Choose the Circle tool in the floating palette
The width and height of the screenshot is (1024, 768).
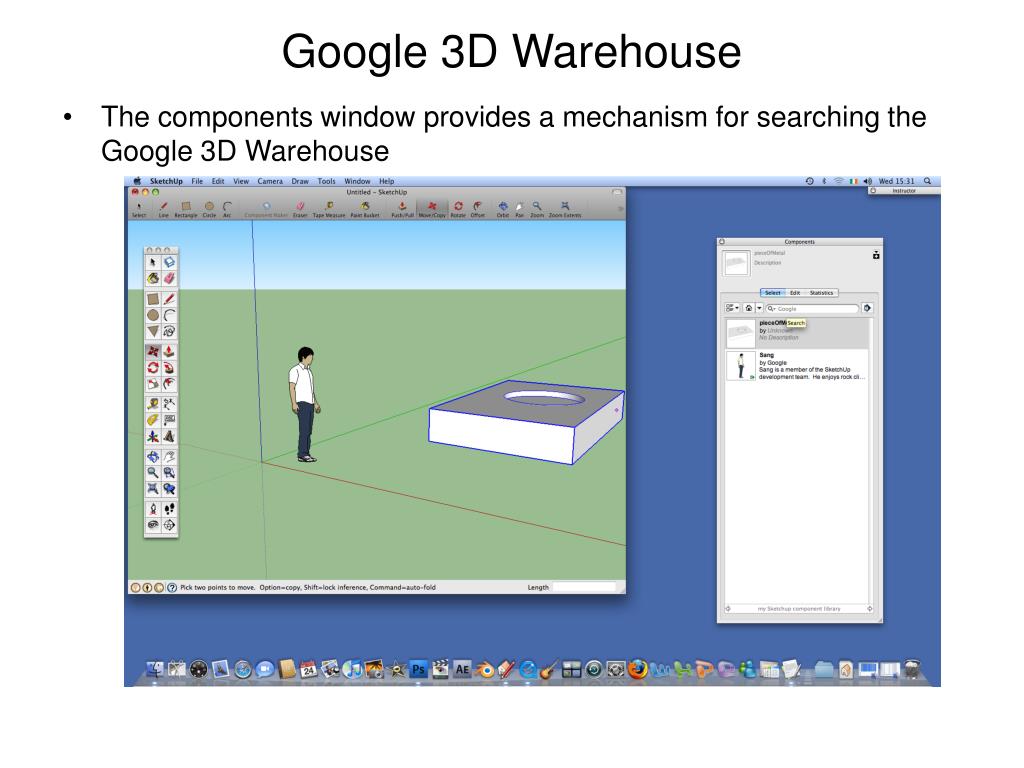[x=153, y=315]
